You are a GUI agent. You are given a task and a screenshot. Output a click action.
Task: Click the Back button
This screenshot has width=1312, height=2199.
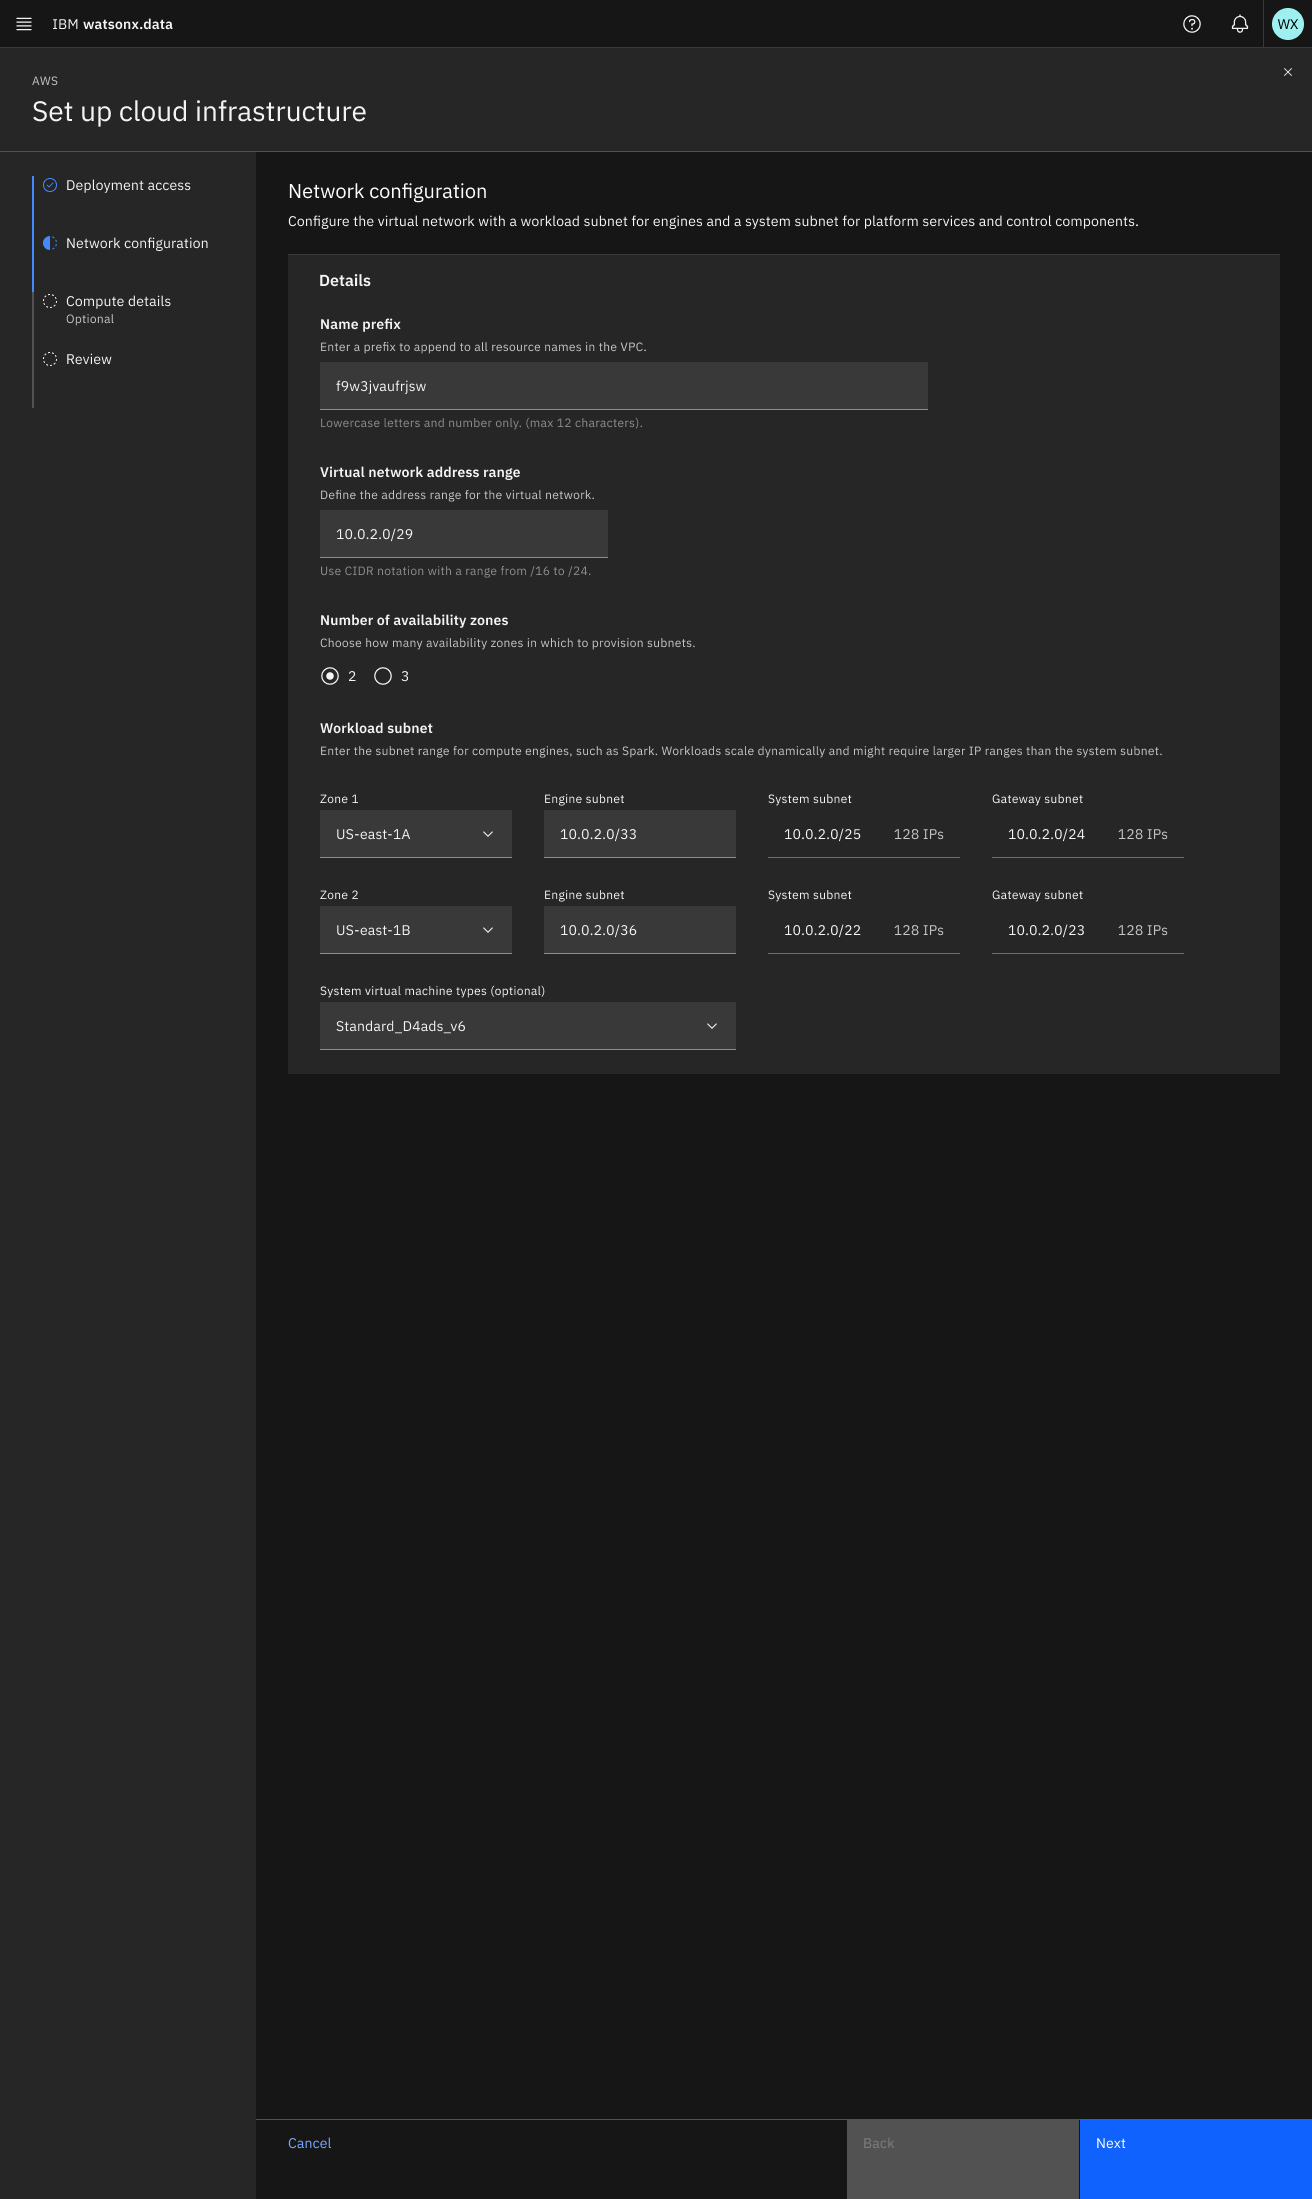pyautogui.click(x=963, y=2159)
